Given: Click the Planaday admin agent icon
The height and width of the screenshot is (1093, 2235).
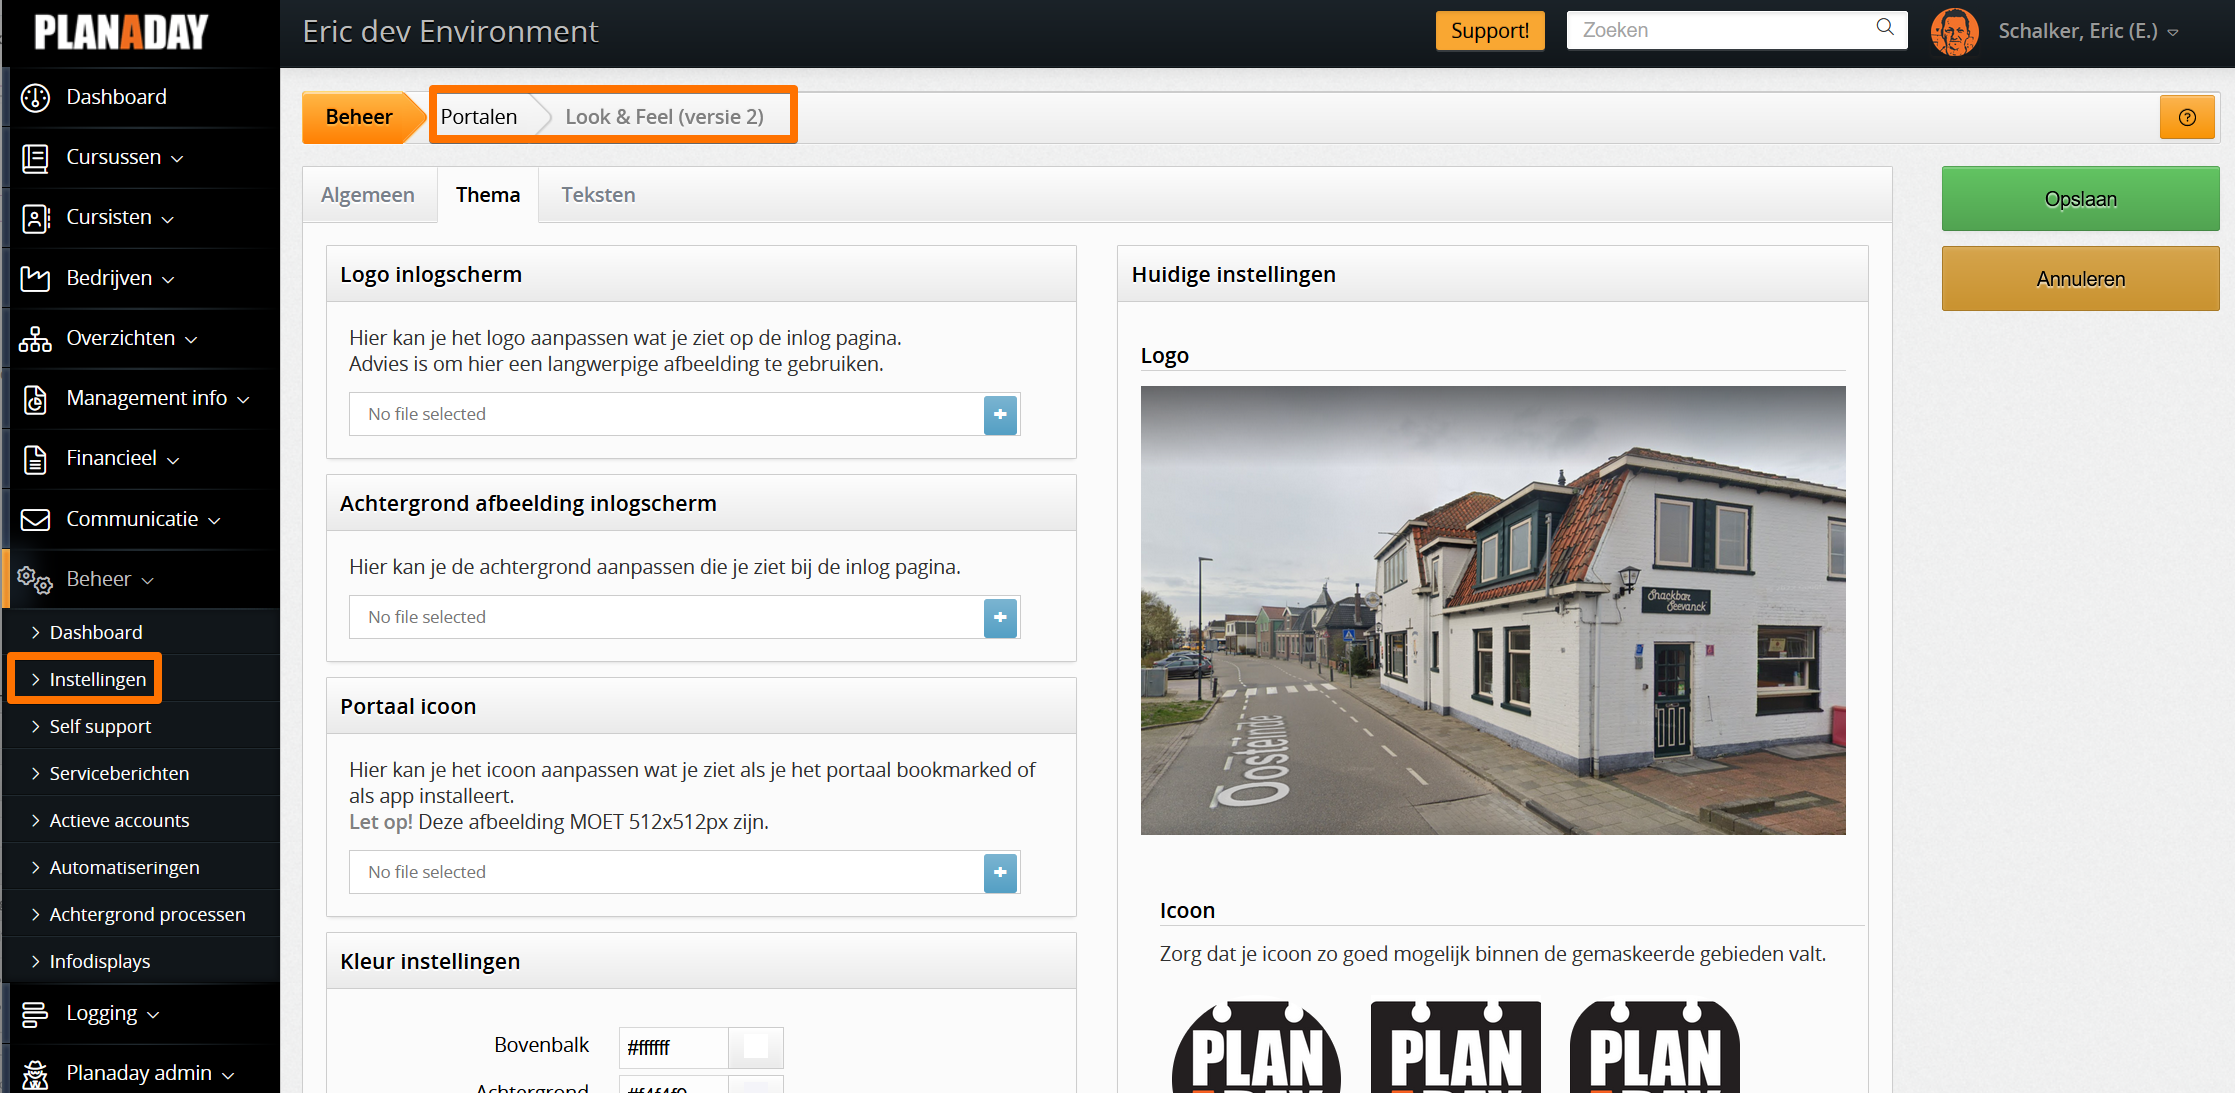Looking at the screenshot, I should 35,1074.
